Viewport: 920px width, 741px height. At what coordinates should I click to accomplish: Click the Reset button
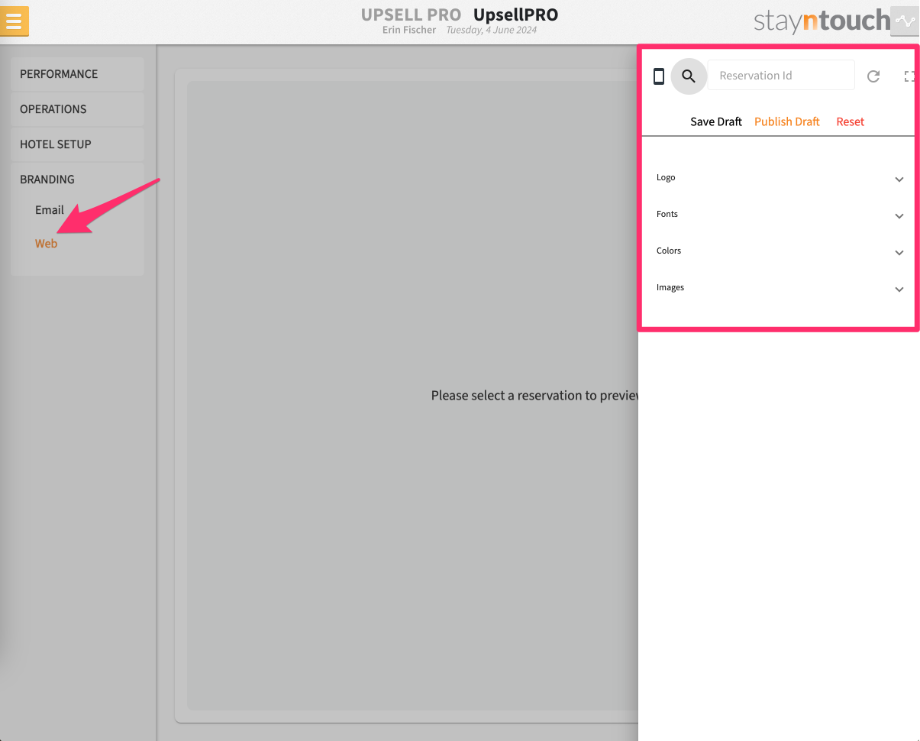coord(850,121)
